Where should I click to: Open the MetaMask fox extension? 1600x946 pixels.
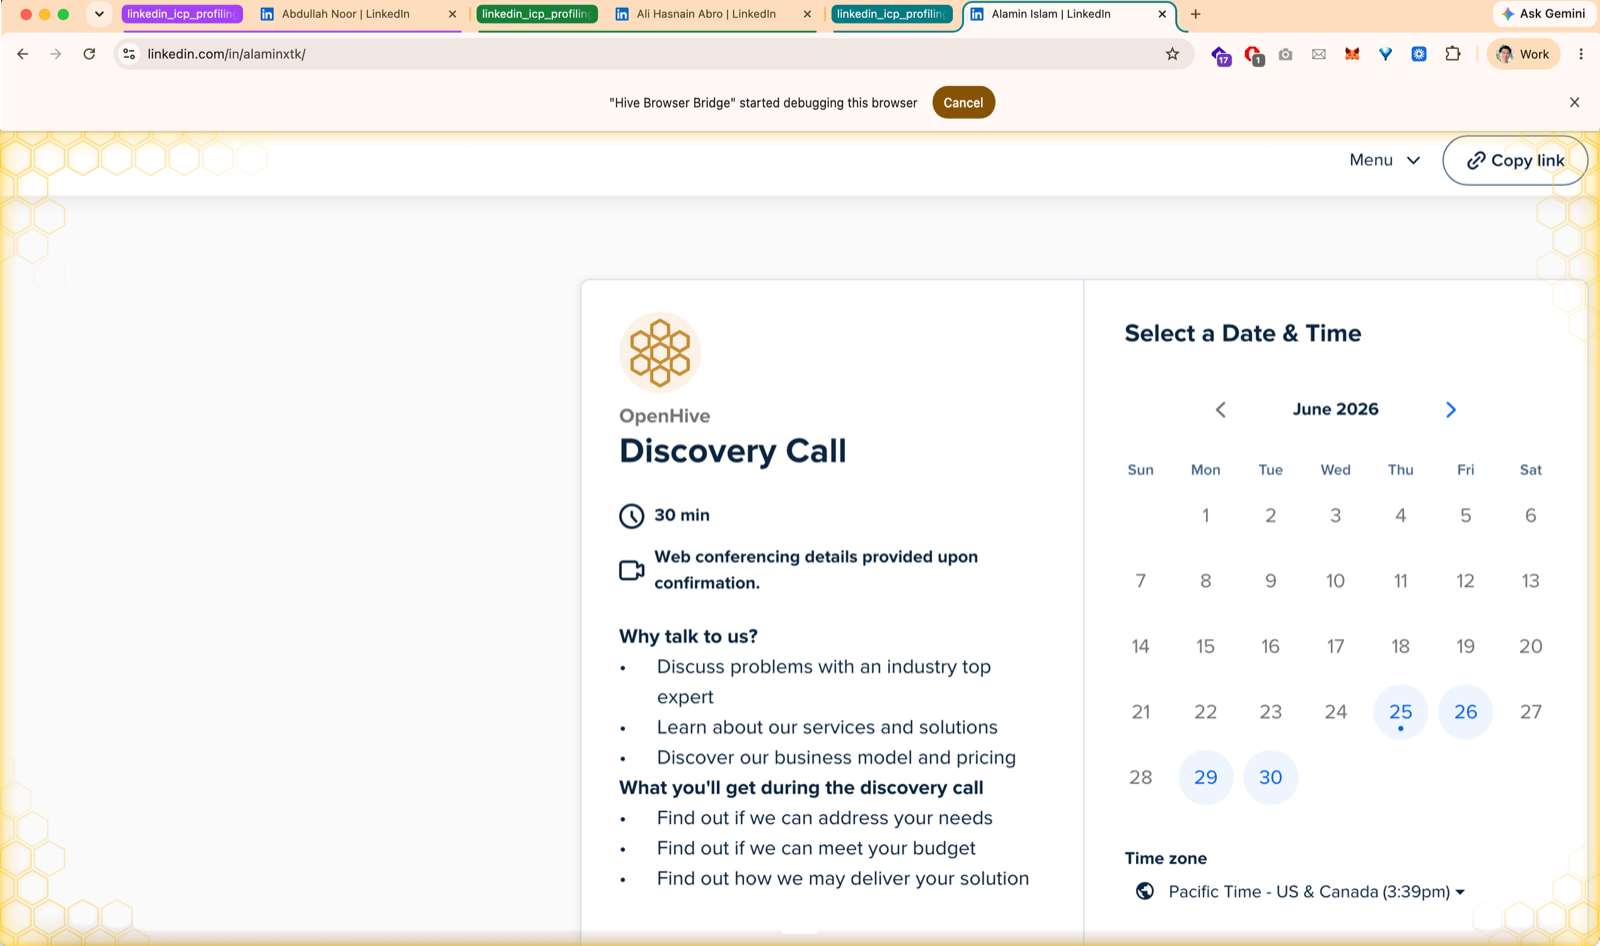[x=1352, y=54]
